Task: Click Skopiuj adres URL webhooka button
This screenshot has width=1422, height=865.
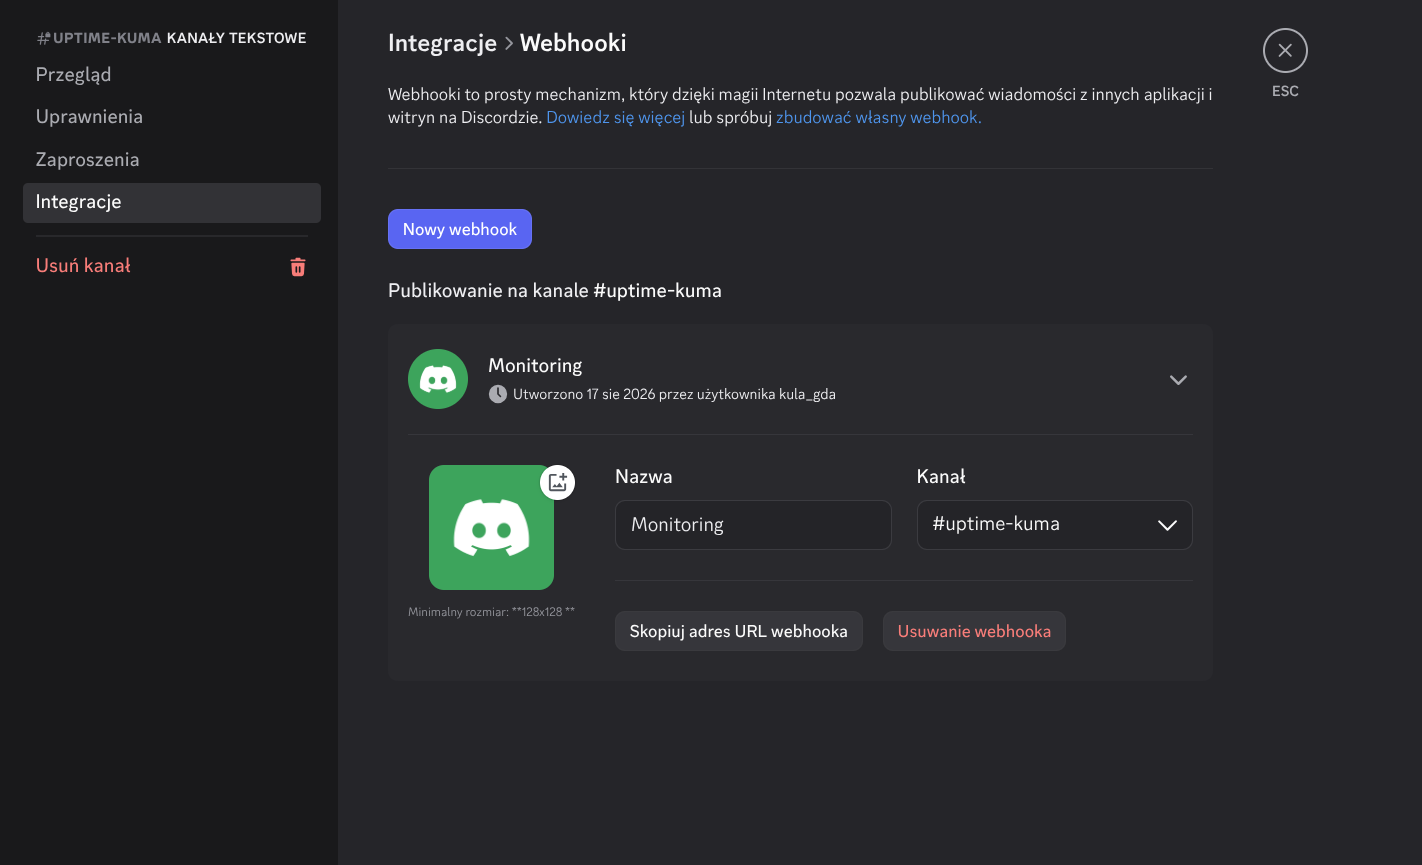Action: [x=739, y=631]
